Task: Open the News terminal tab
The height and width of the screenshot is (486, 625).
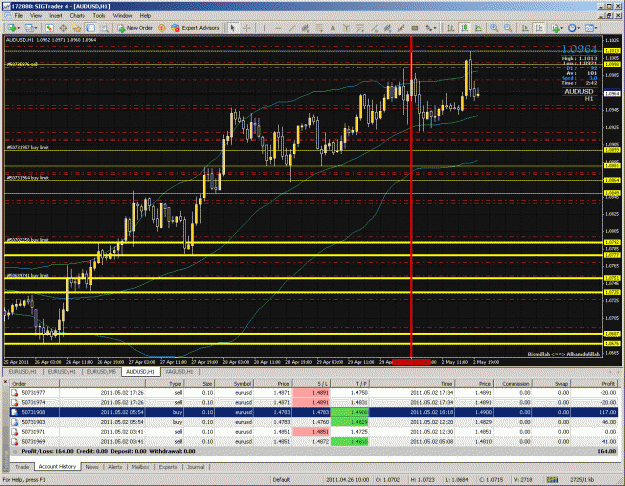Action: [x=92, y=467]
